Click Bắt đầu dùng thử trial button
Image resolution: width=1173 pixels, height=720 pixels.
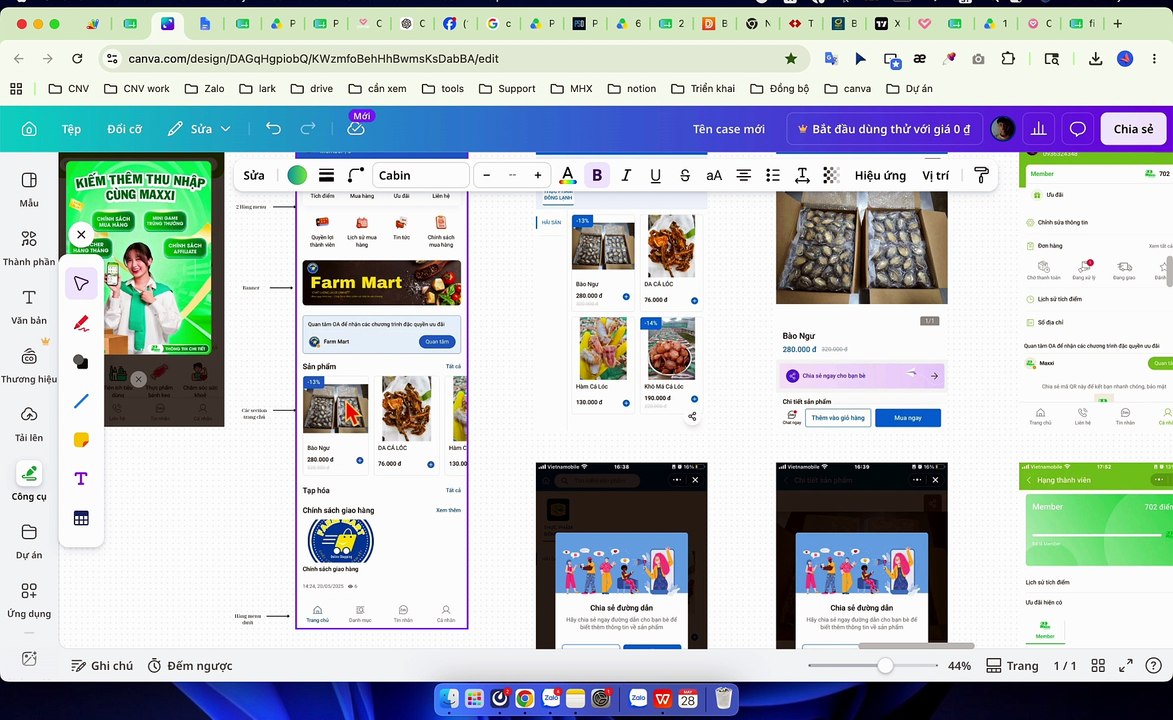[x=884, y=129]
